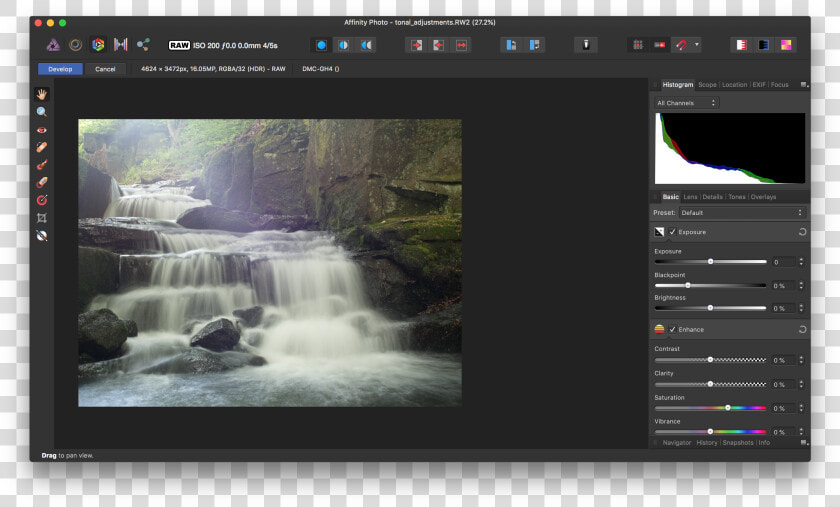Image resolution: width=840 pixels, height=507 pixels.
Task: Switch to the Liquify Persona icon
Action: (x=76, y=45)
